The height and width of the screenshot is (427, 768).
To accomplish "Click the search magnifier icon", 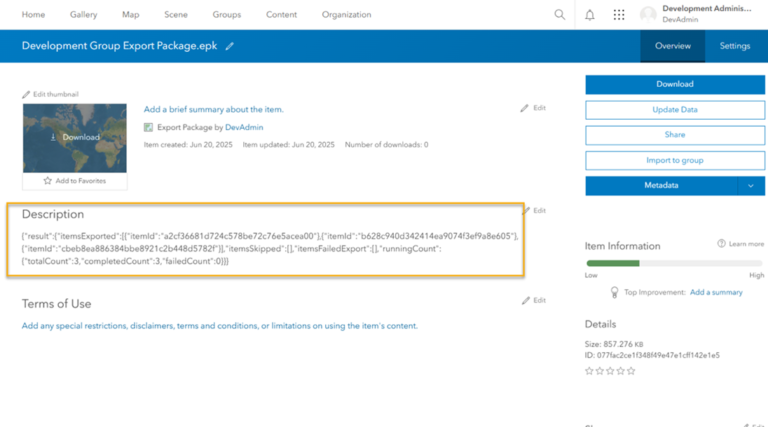I will (x=560, y=15).
